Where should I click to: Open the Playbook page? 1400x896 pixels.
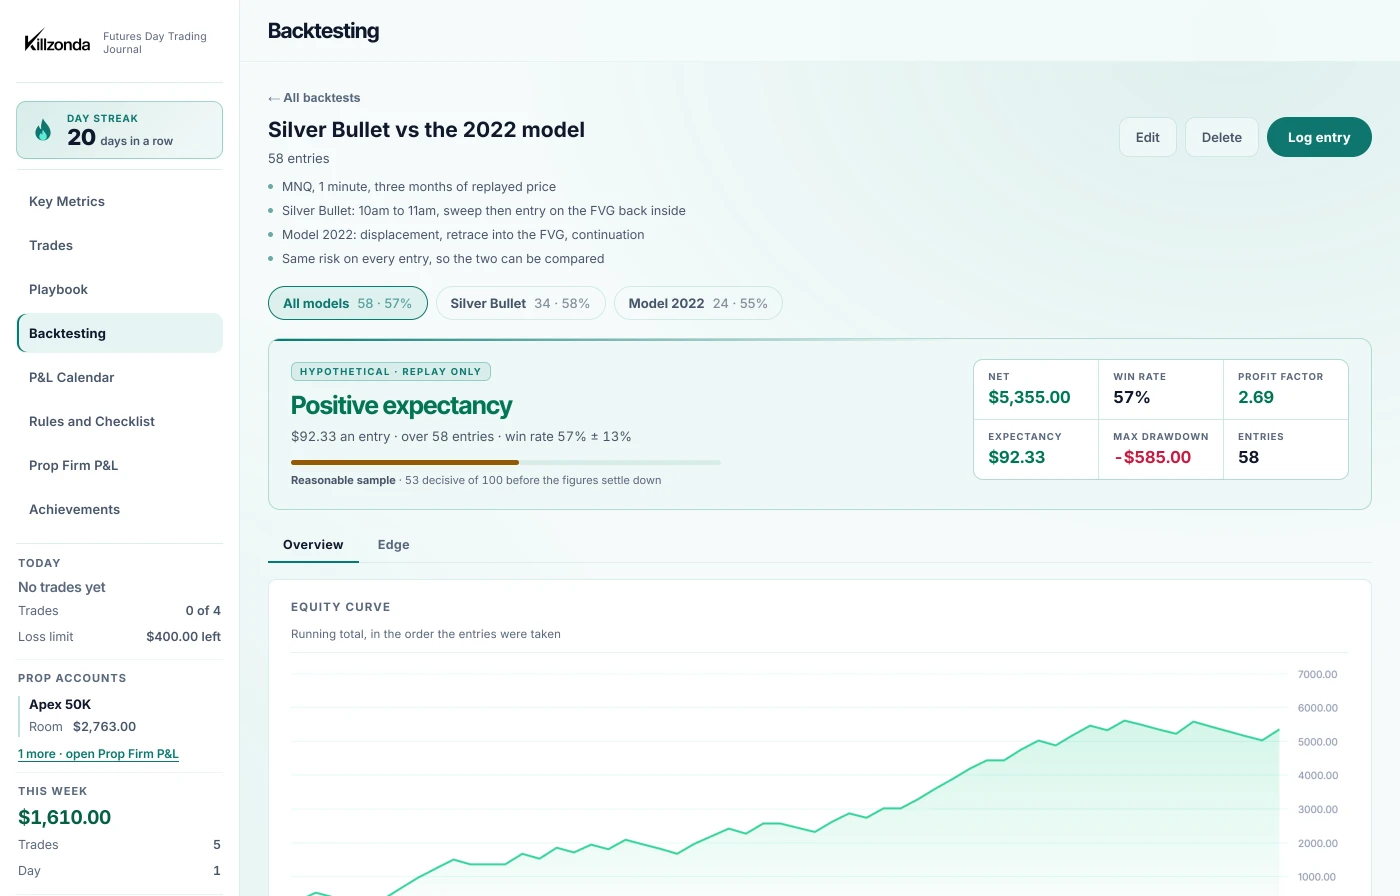coord(120,289)
